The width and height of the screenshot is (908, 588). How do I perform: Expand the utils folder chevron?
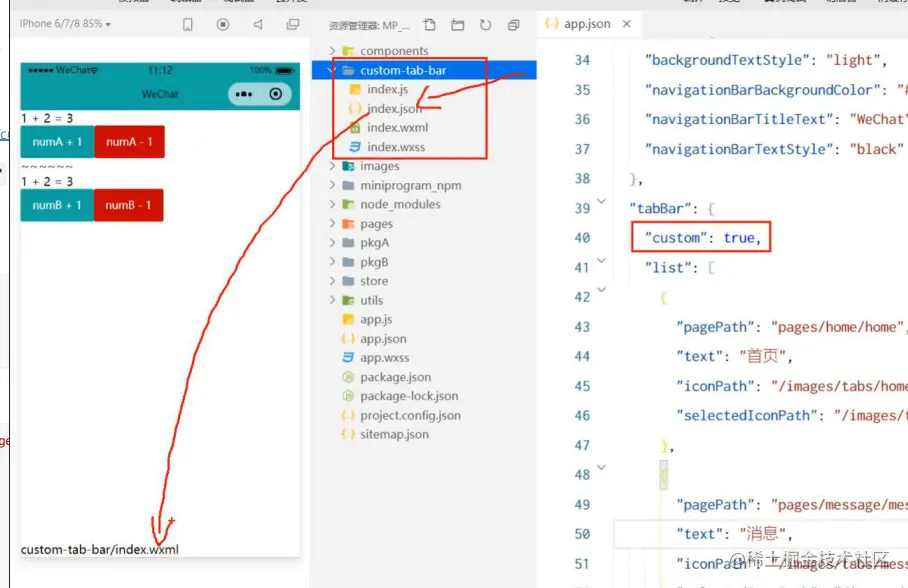[x=332, y=300]
